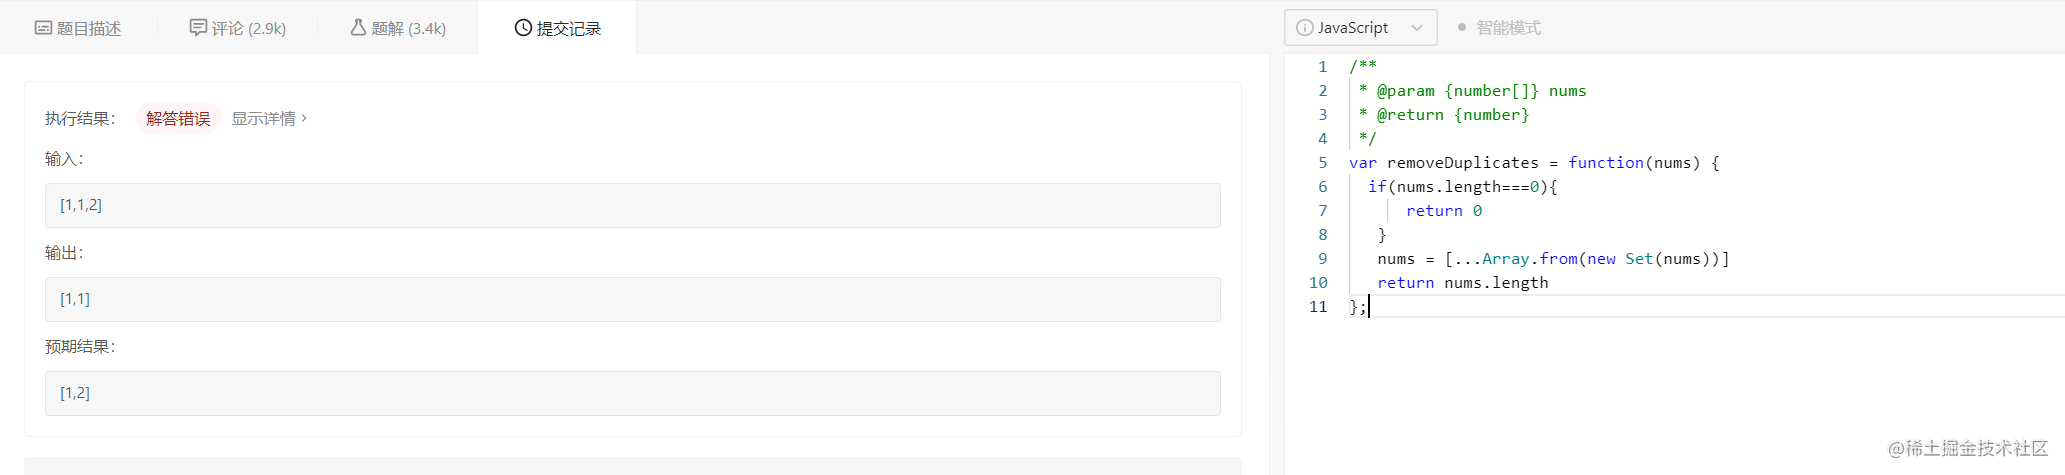Select the 提交记录 tab

(558, 28)
